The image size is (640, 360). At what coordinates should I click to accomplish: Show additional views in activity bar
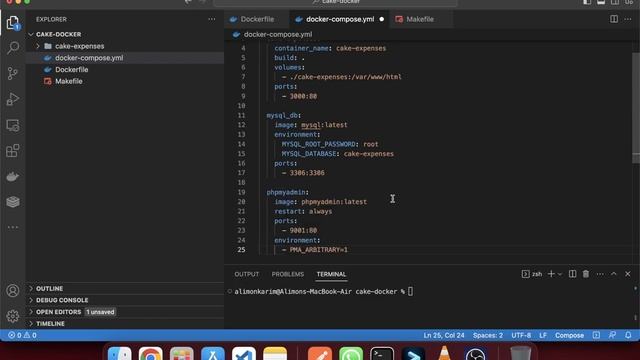pos(13,227)
